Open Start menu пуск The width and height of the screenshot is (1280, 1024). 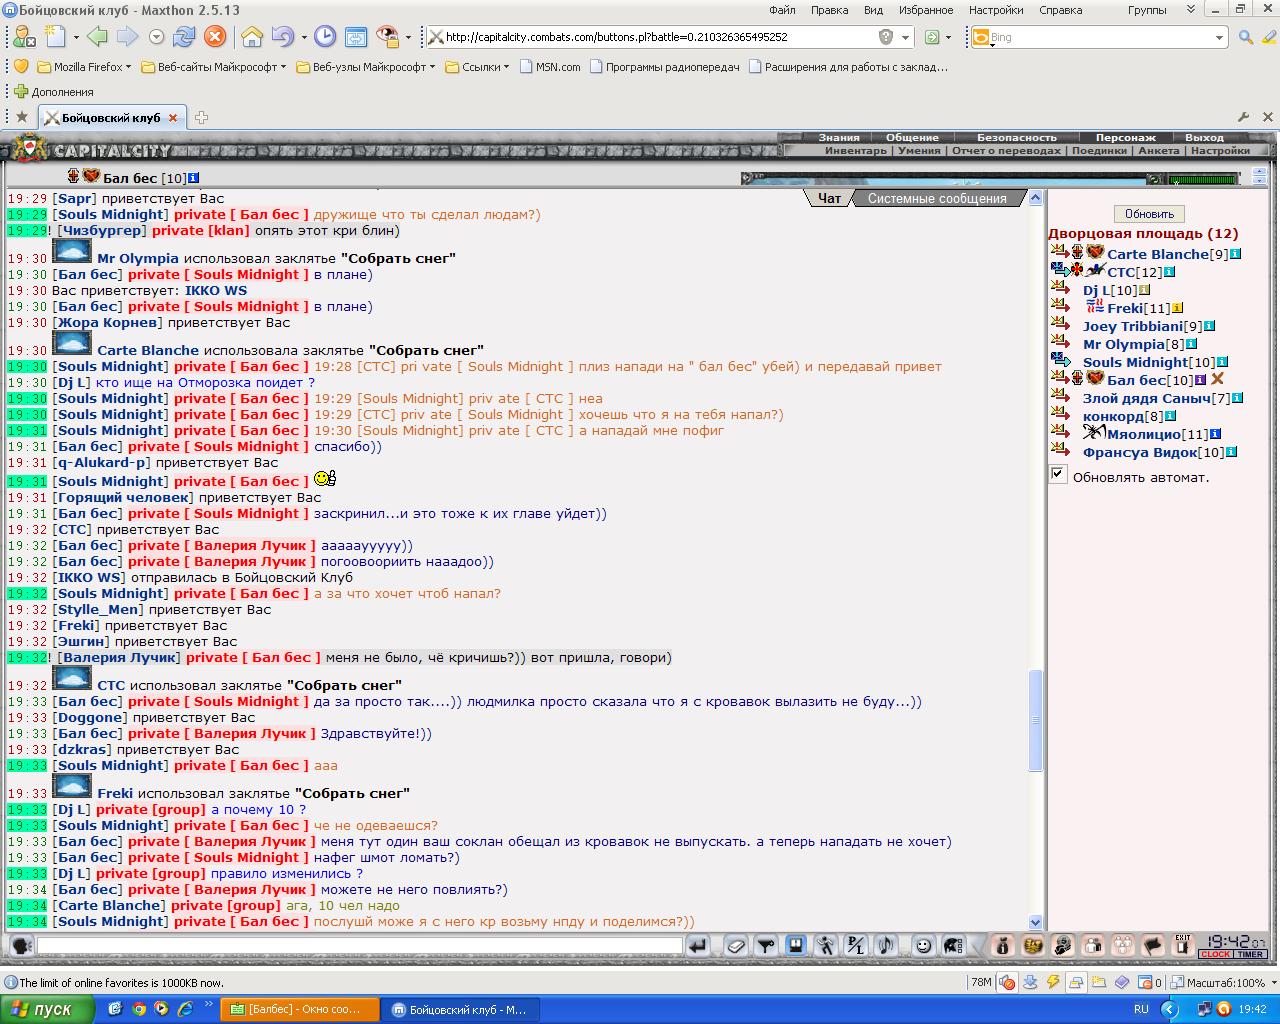47,1009
